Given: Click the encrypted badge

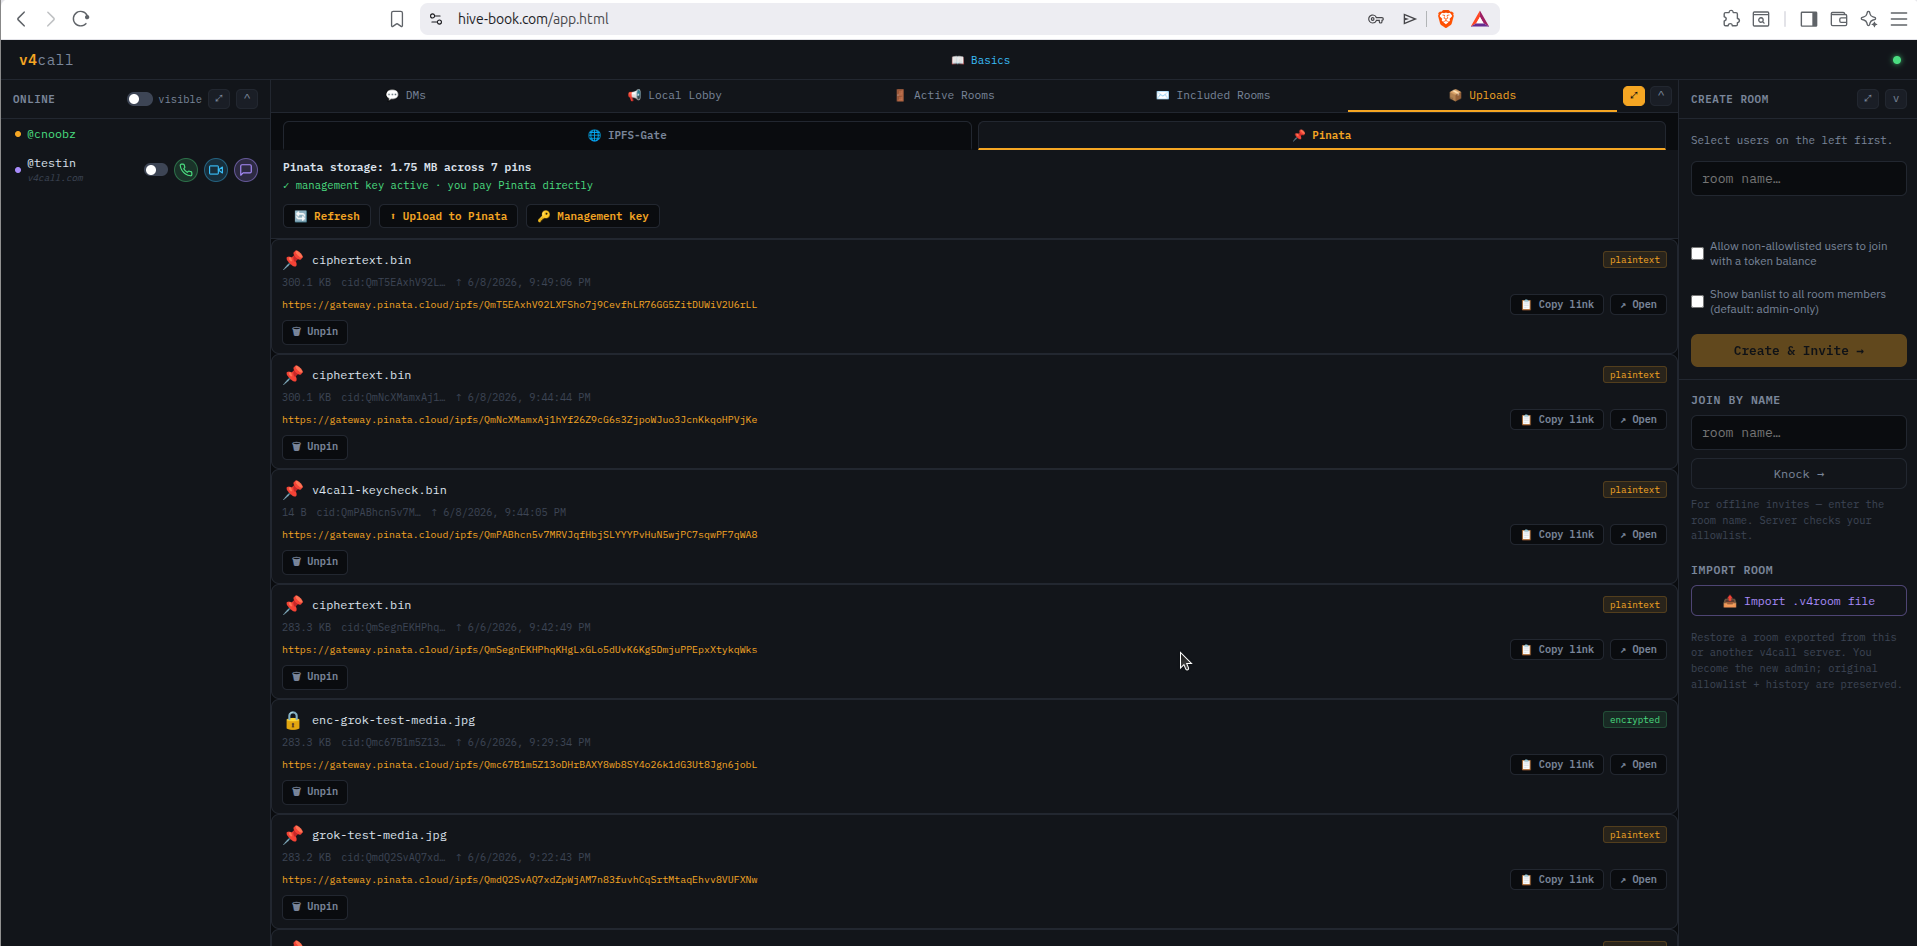Looking at the screenshot, I should coord(1635,720).
